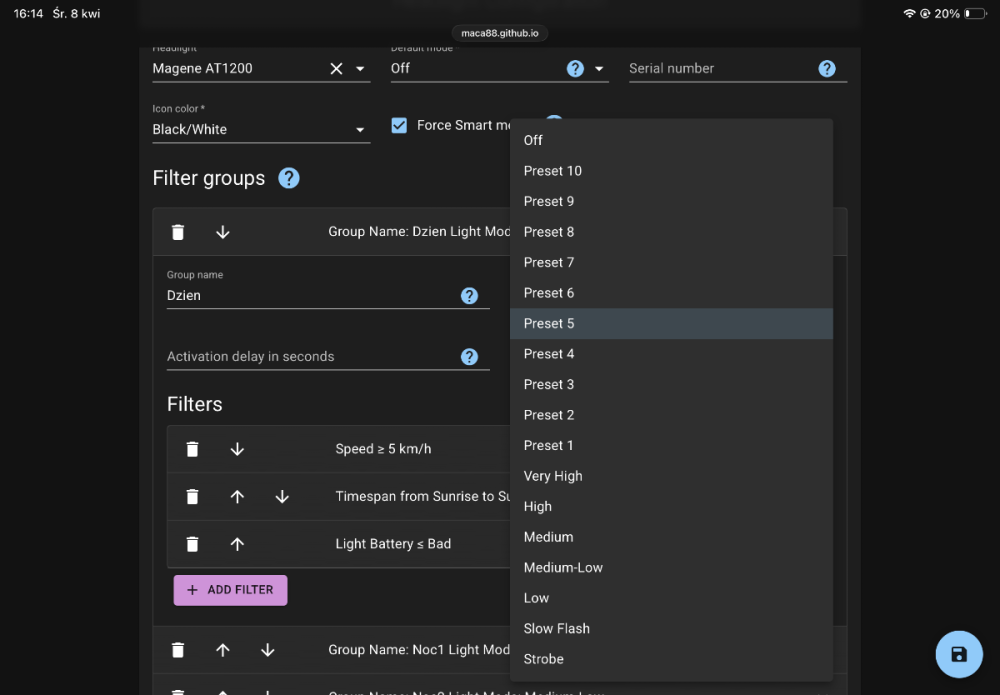
Task: Move Timespan filter up
Action: pos(237,497)
